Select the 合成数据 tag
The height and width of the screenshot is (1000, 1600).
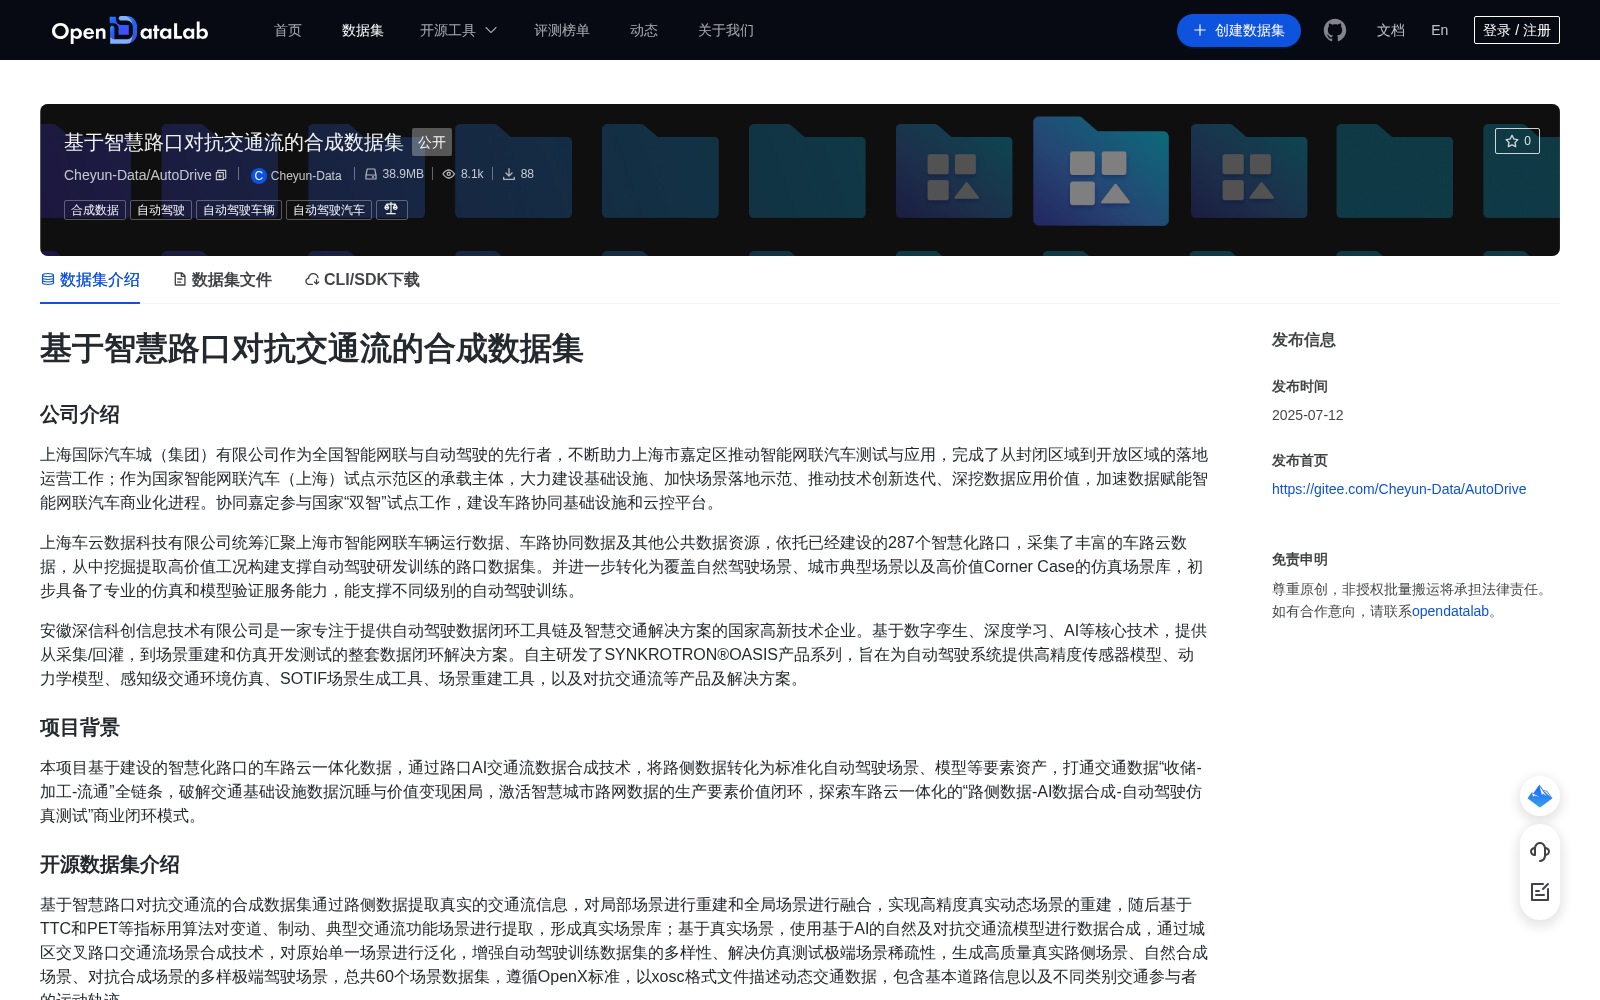pyautogui.click(x=95, y=210)
